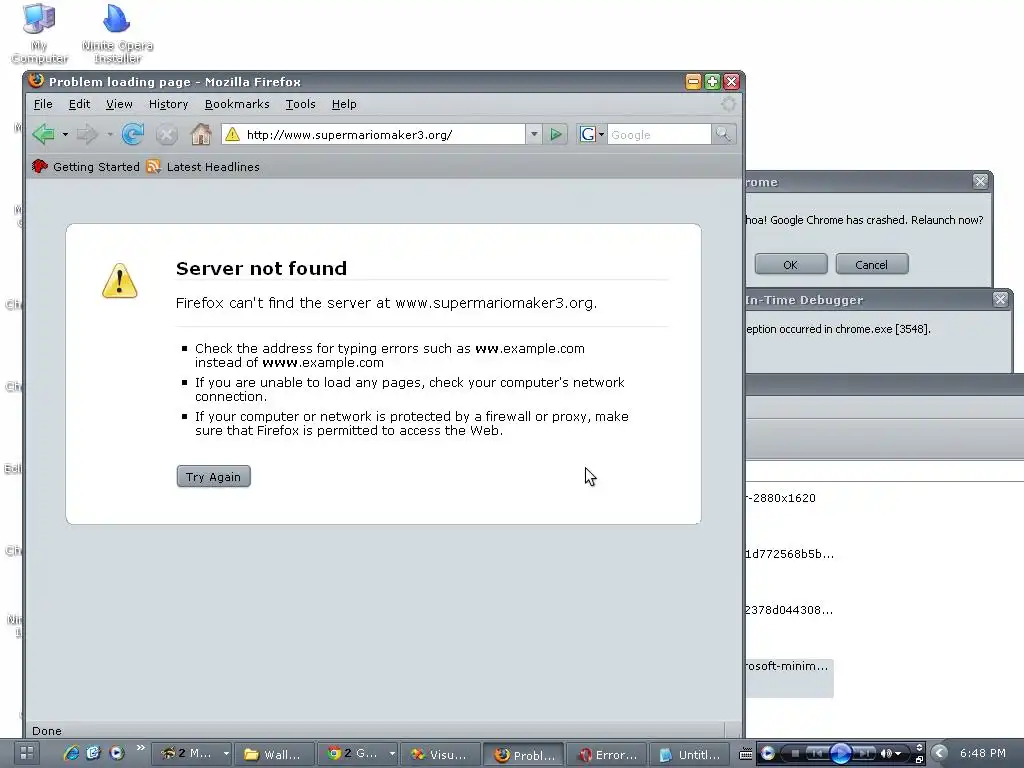Viewport: 1024px width, 768px height.
Task: Close the Chrome crash dialog
Action: 980,182
